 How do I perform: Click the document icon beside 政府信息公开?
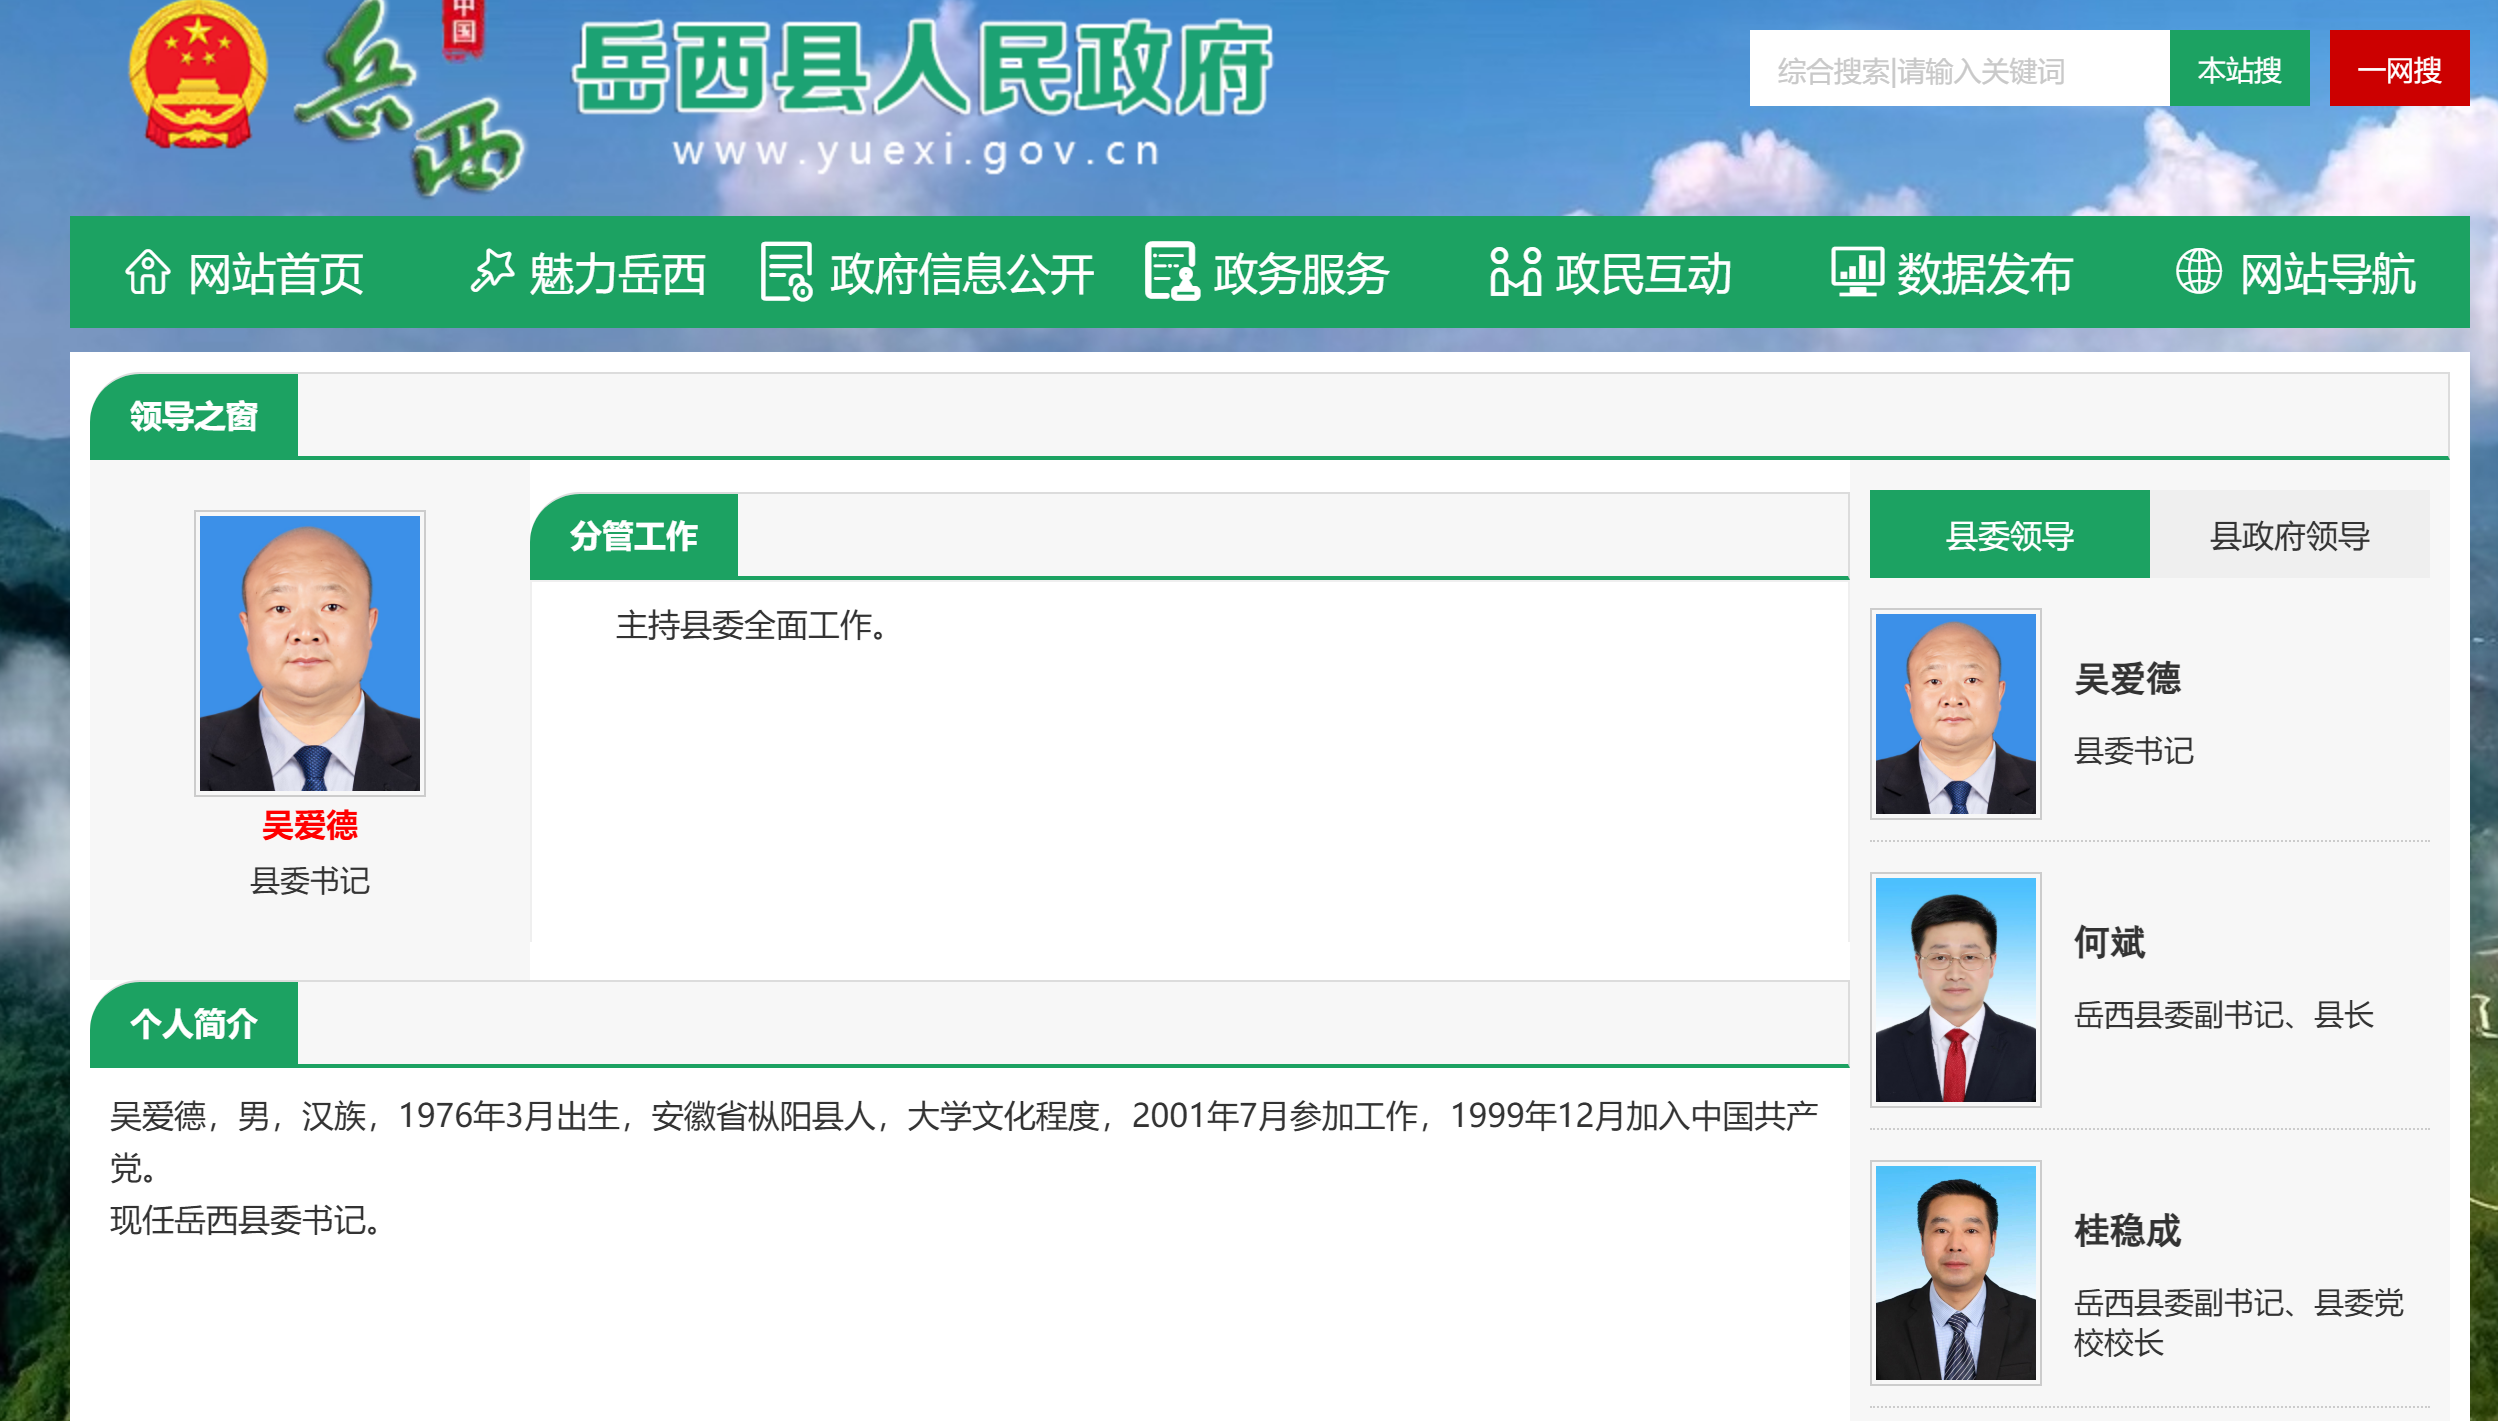786,272
